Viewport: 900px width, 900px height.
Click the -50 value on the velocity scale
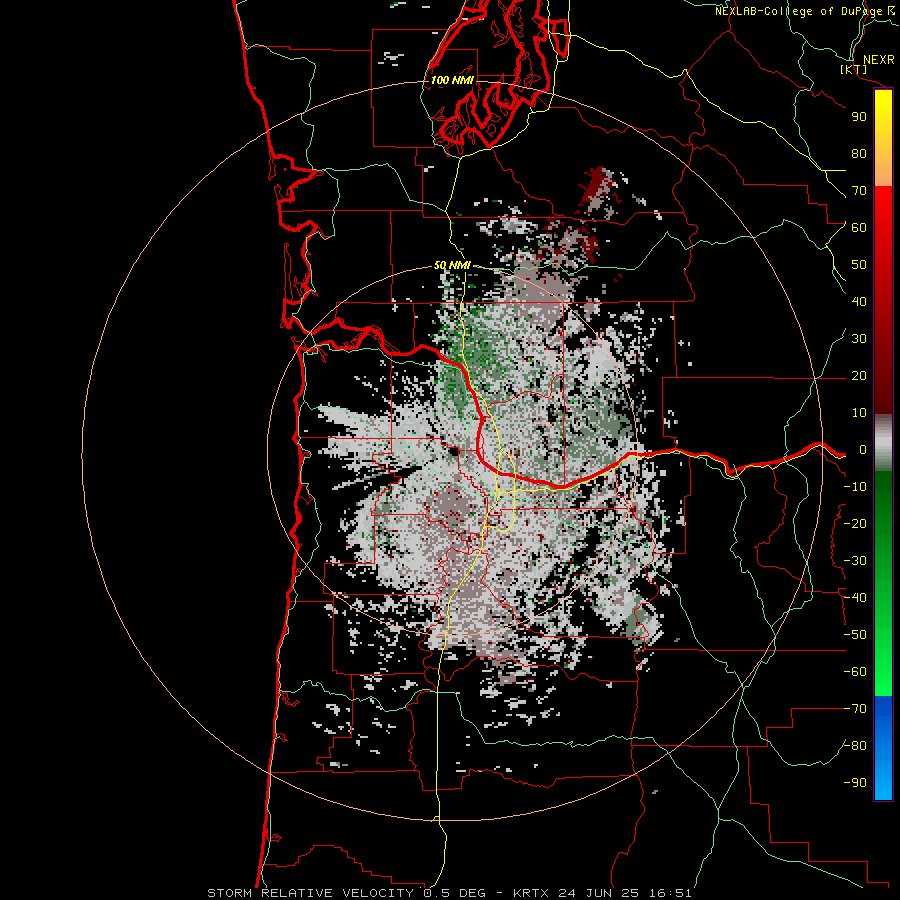855,635
